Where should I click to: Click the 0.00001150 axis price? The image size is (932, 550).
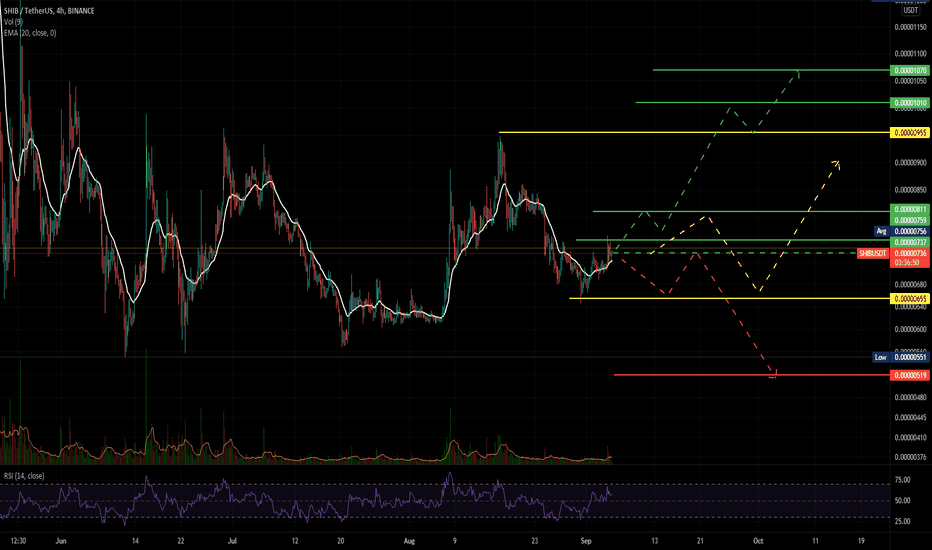point(911,27)
